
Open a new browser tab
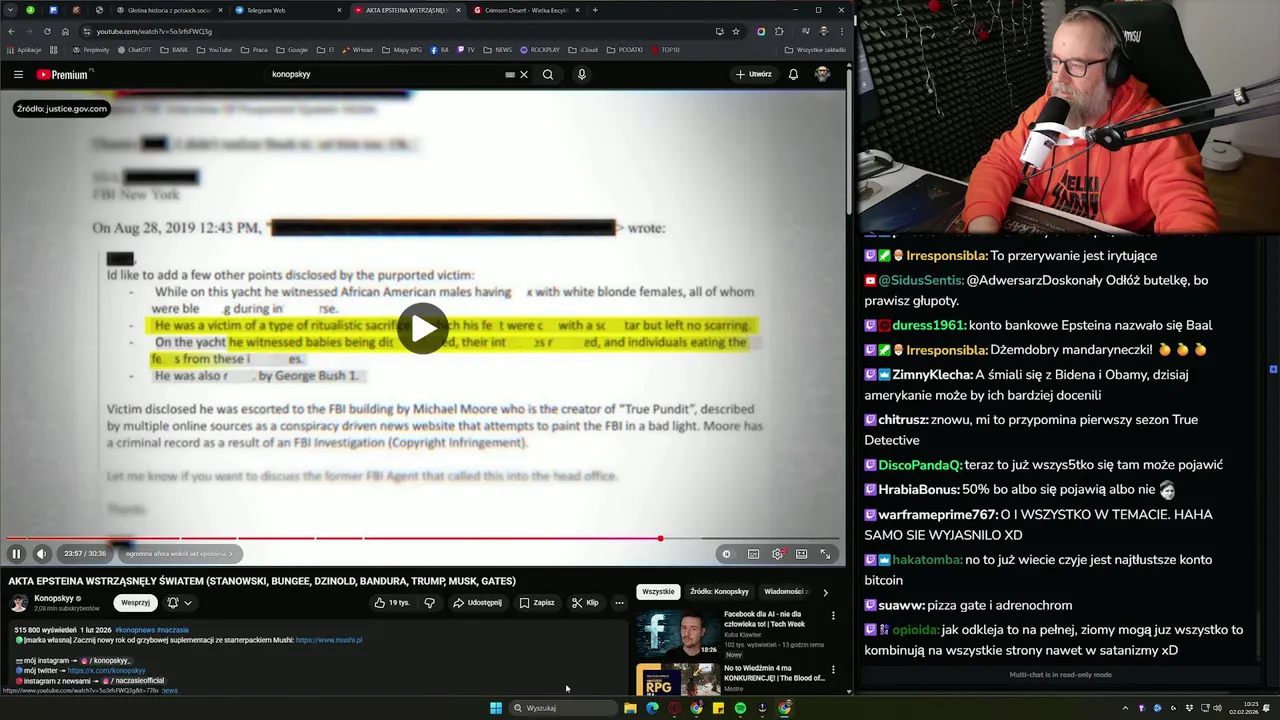tap(595, 10)
